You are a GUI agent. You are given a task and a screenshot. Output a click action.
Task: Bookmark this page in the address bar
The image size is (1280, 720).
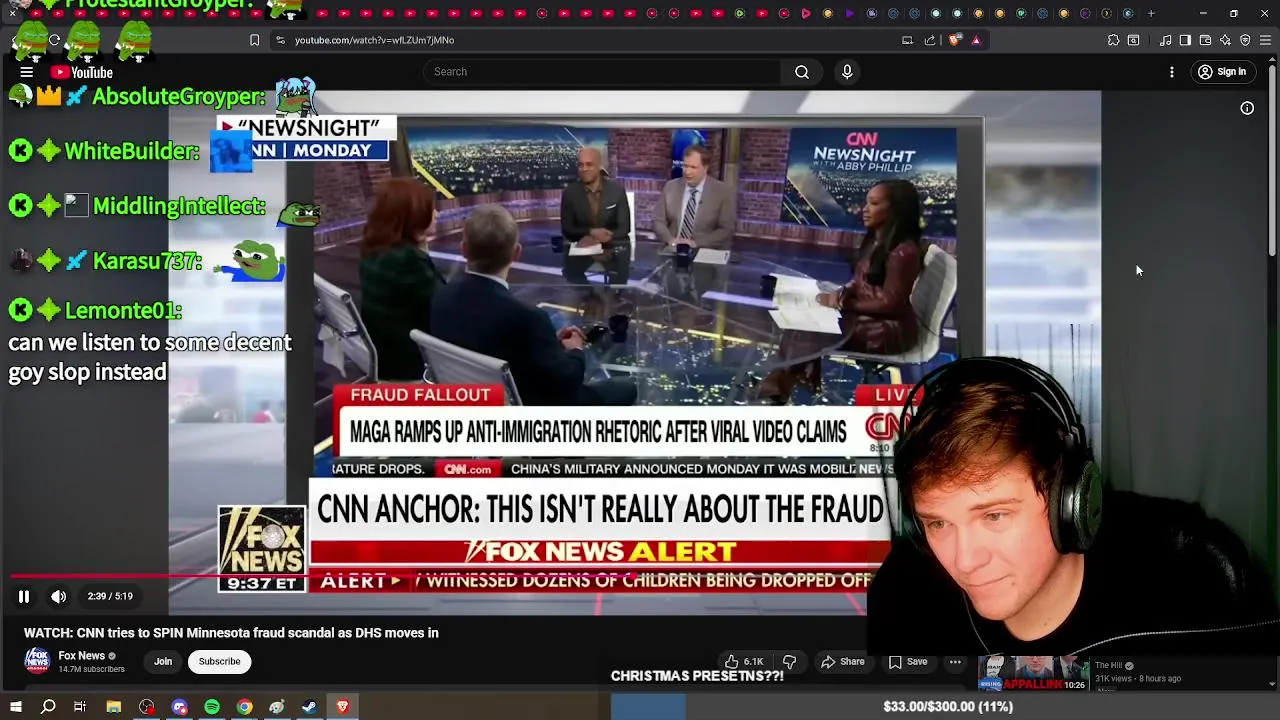[254, 40]
